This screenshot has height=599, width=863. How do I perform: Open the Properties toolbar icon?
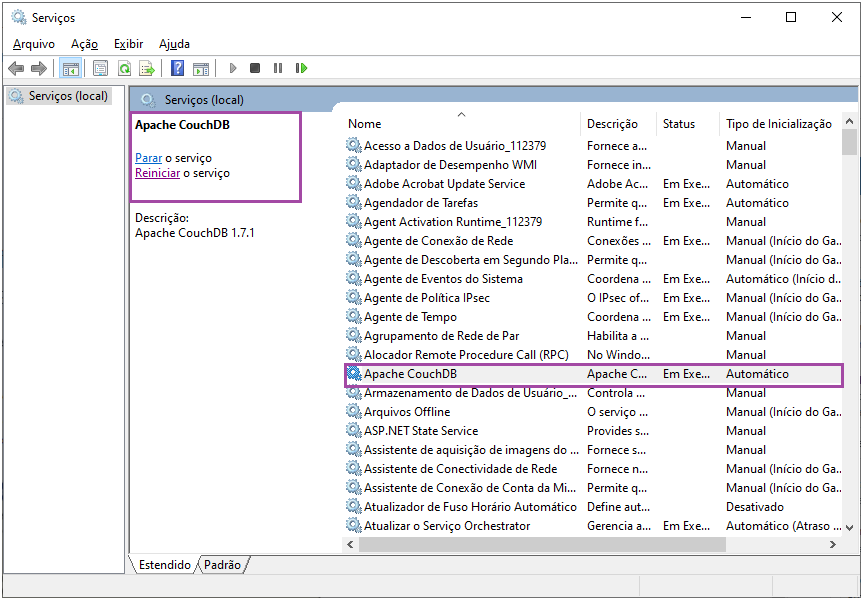click(x=100, y=68)
